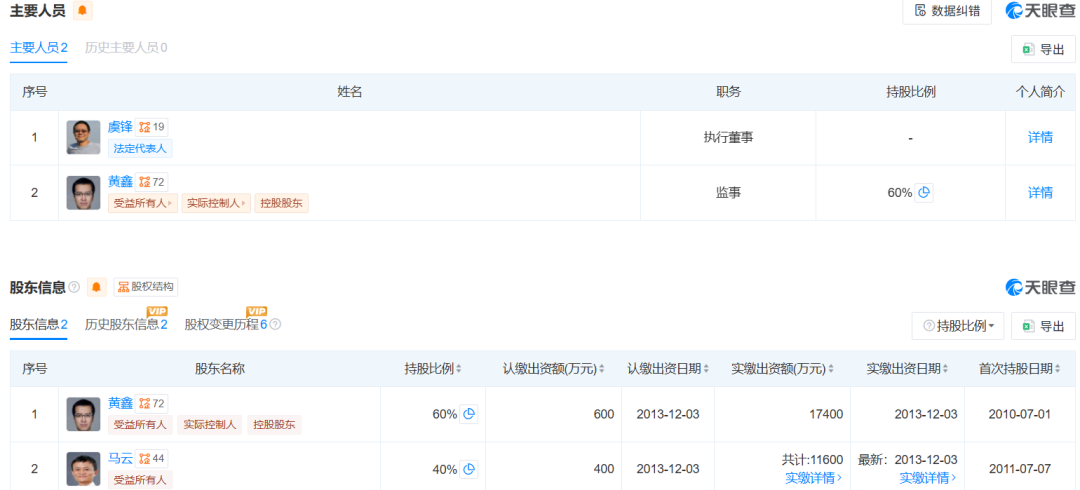The image size is (1080, 490).
Task: Click the 数据纠错 button
Action: 946,11
